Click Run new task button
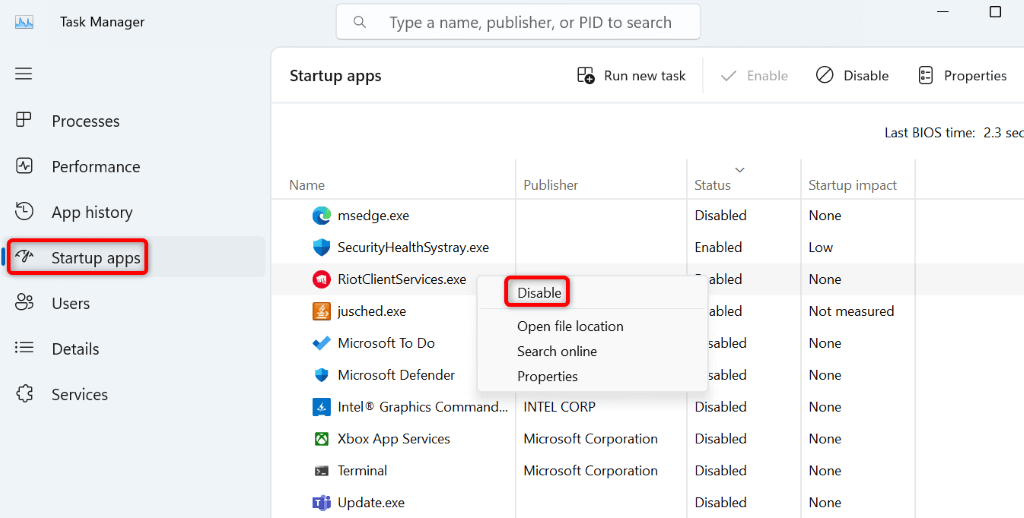1024x518 pixels. click(632, 76)
